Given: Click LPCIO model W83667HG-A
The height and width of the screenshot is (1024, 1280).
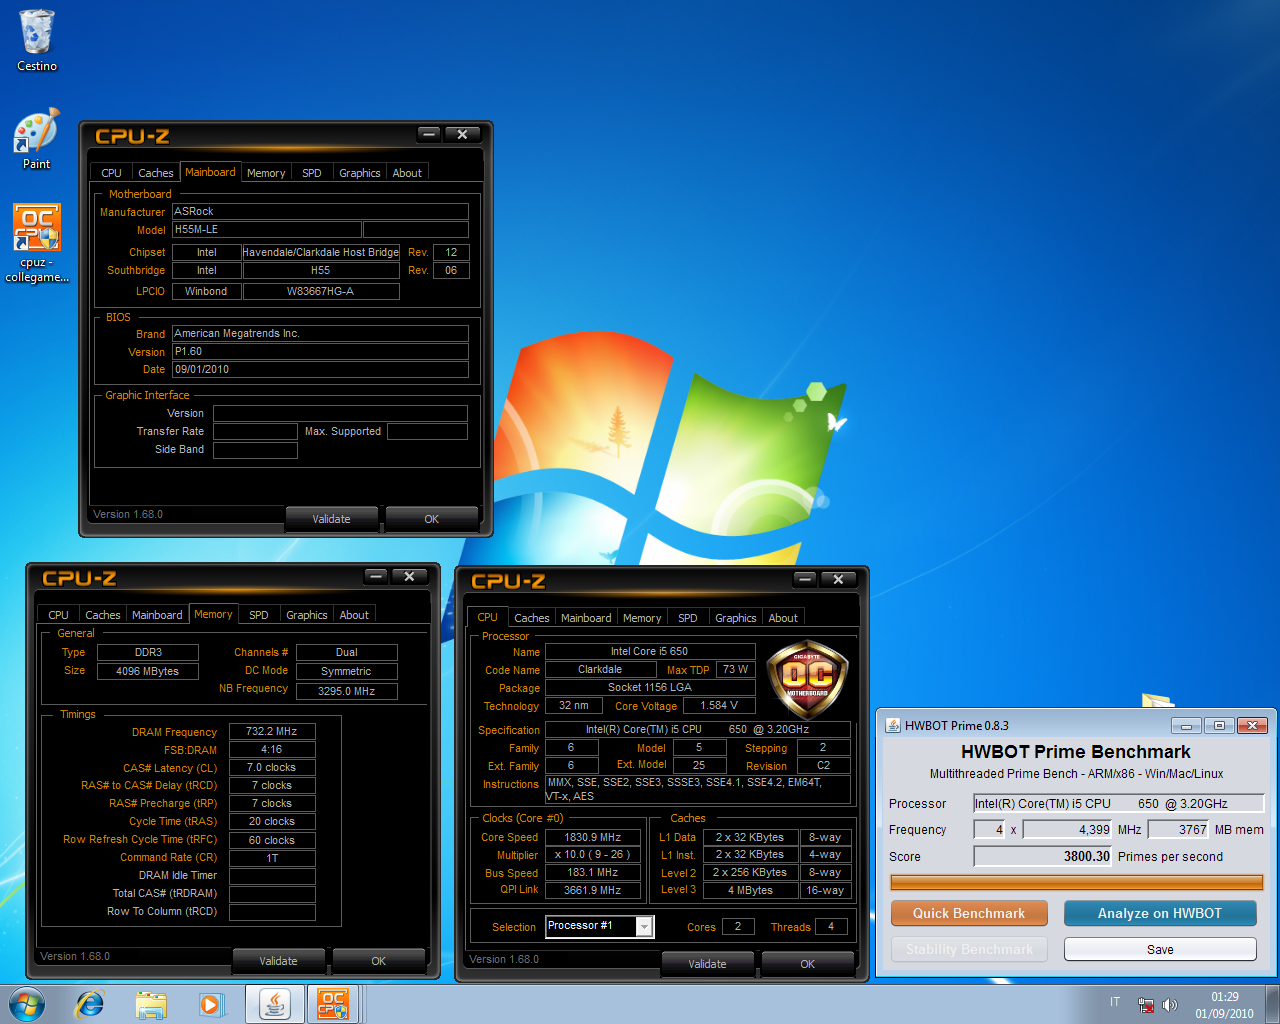Looking at the screenshot, I should pyautogui.click(x=321, y=291).
